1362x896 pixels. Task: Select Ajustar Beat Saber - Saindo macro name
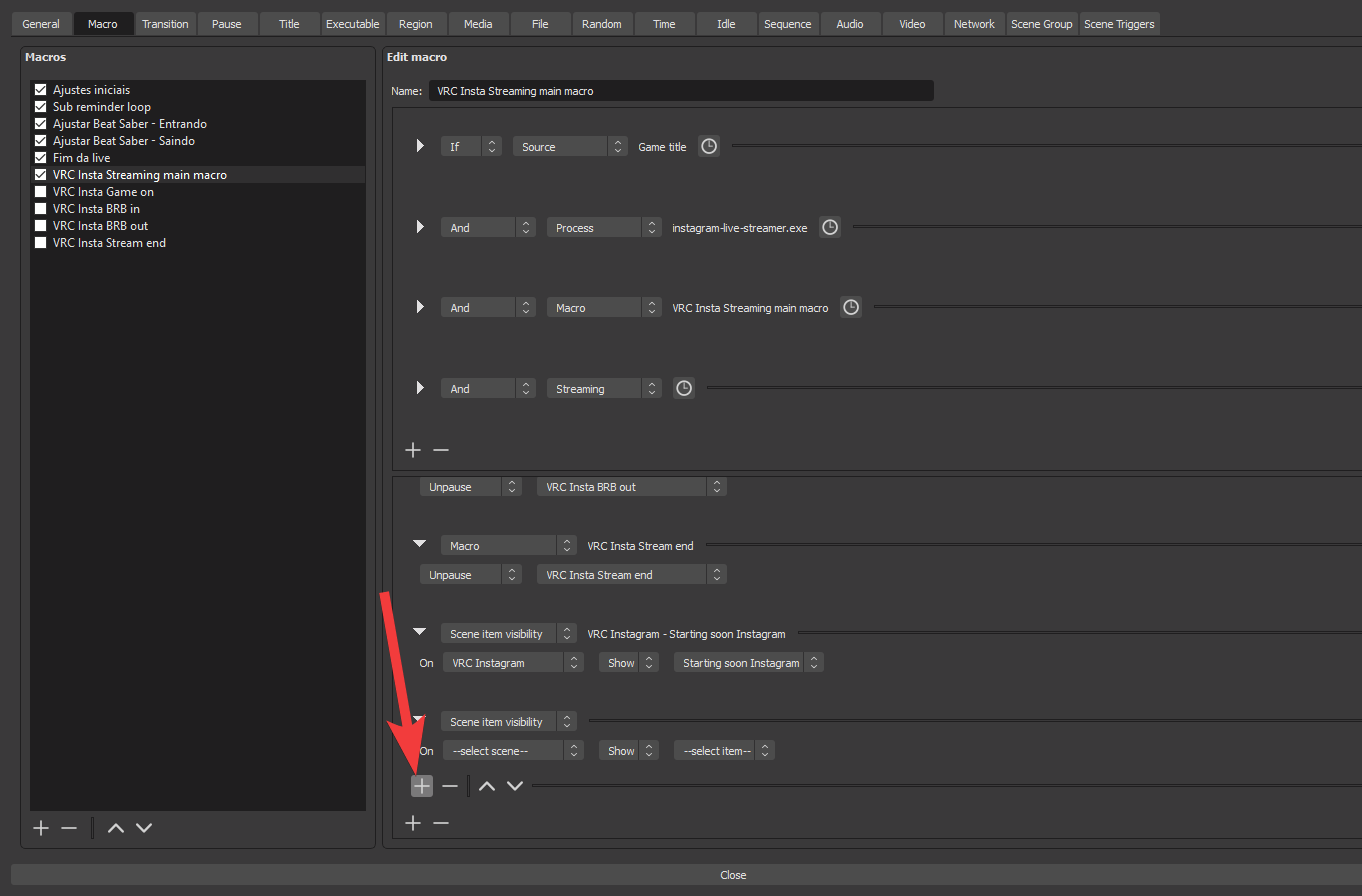[124, 141]
